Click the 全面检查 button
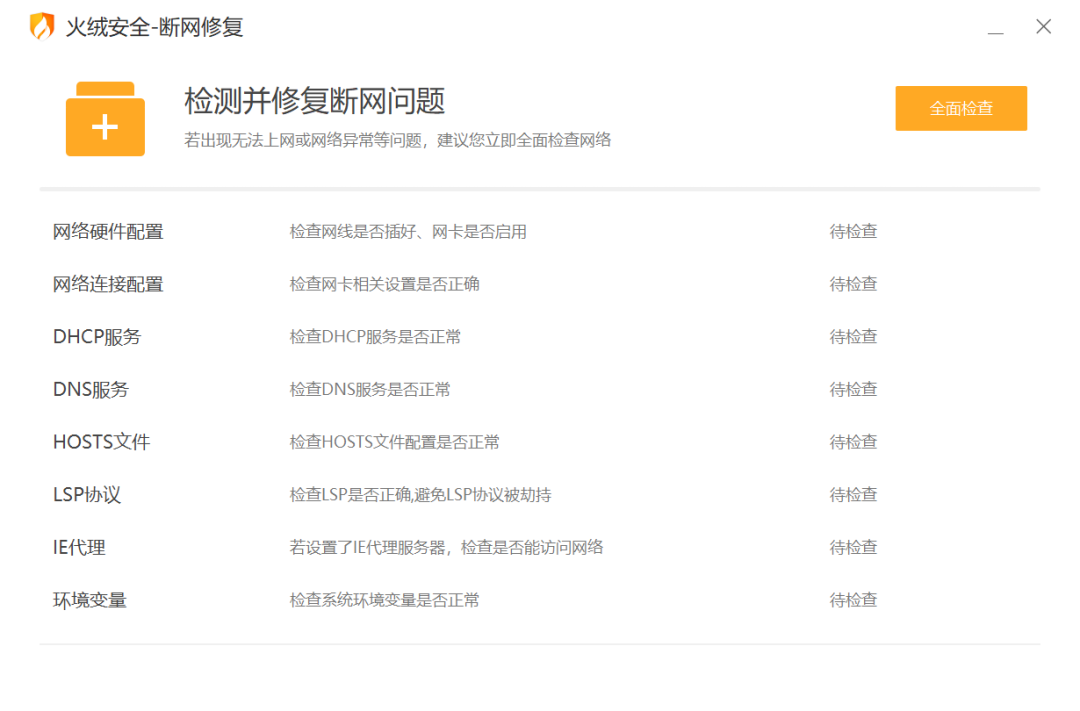The width and height of the screenshot is (1080, 711). [x=961, y=108]
